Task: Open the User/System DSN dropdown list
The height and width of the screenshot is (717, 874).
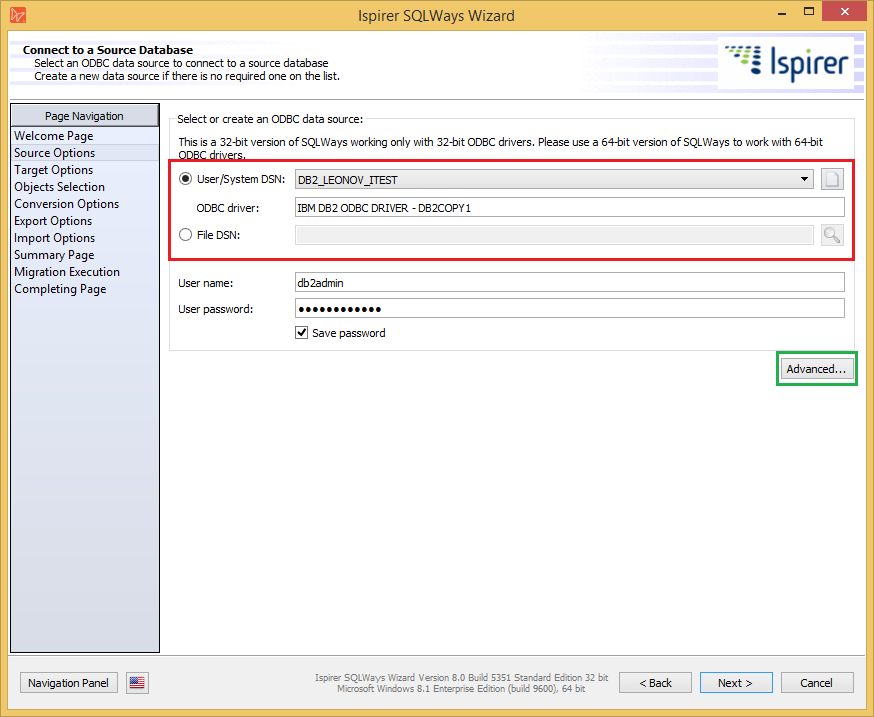Action: (x=806, y=179)
